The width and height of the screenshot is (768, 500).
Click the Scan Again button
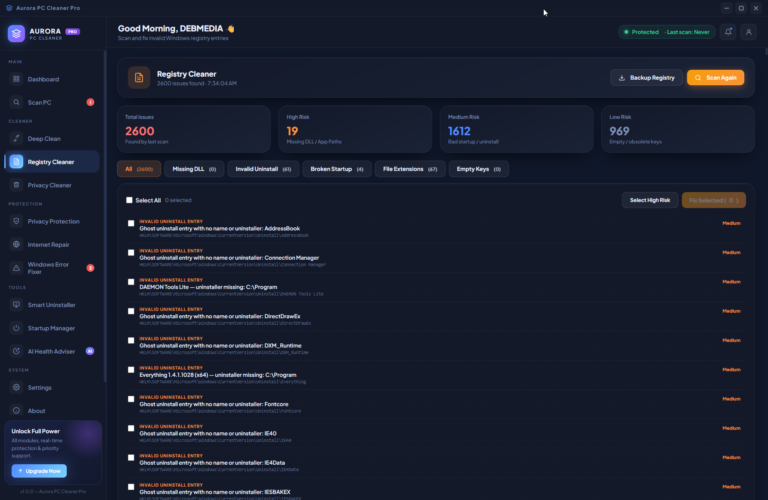715,77
